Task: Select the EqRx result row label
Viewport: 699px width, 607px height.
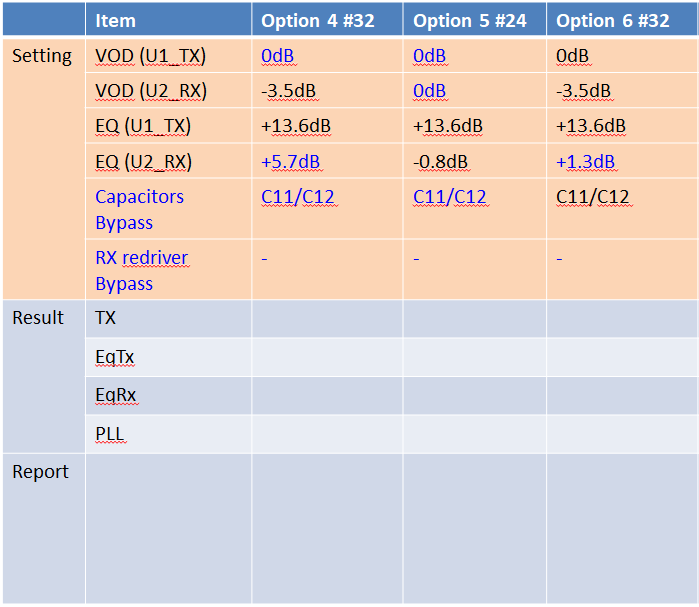Action: (x=116, y=396)
